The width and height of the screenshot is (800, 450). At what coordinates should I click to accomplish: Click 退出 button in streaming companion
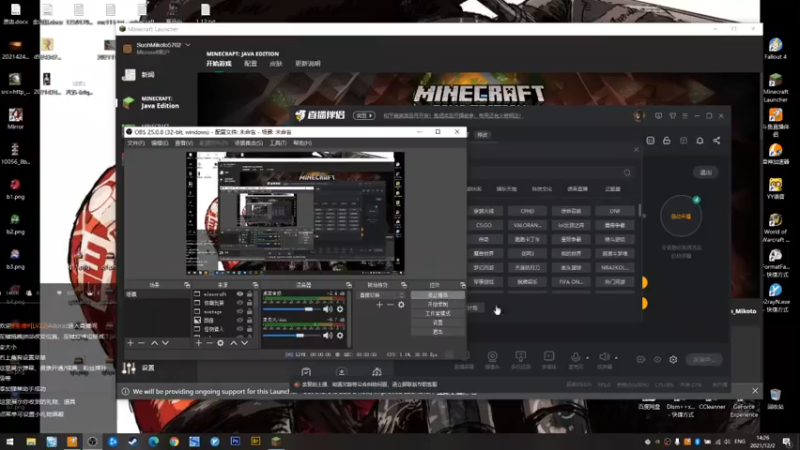point(706,172)
